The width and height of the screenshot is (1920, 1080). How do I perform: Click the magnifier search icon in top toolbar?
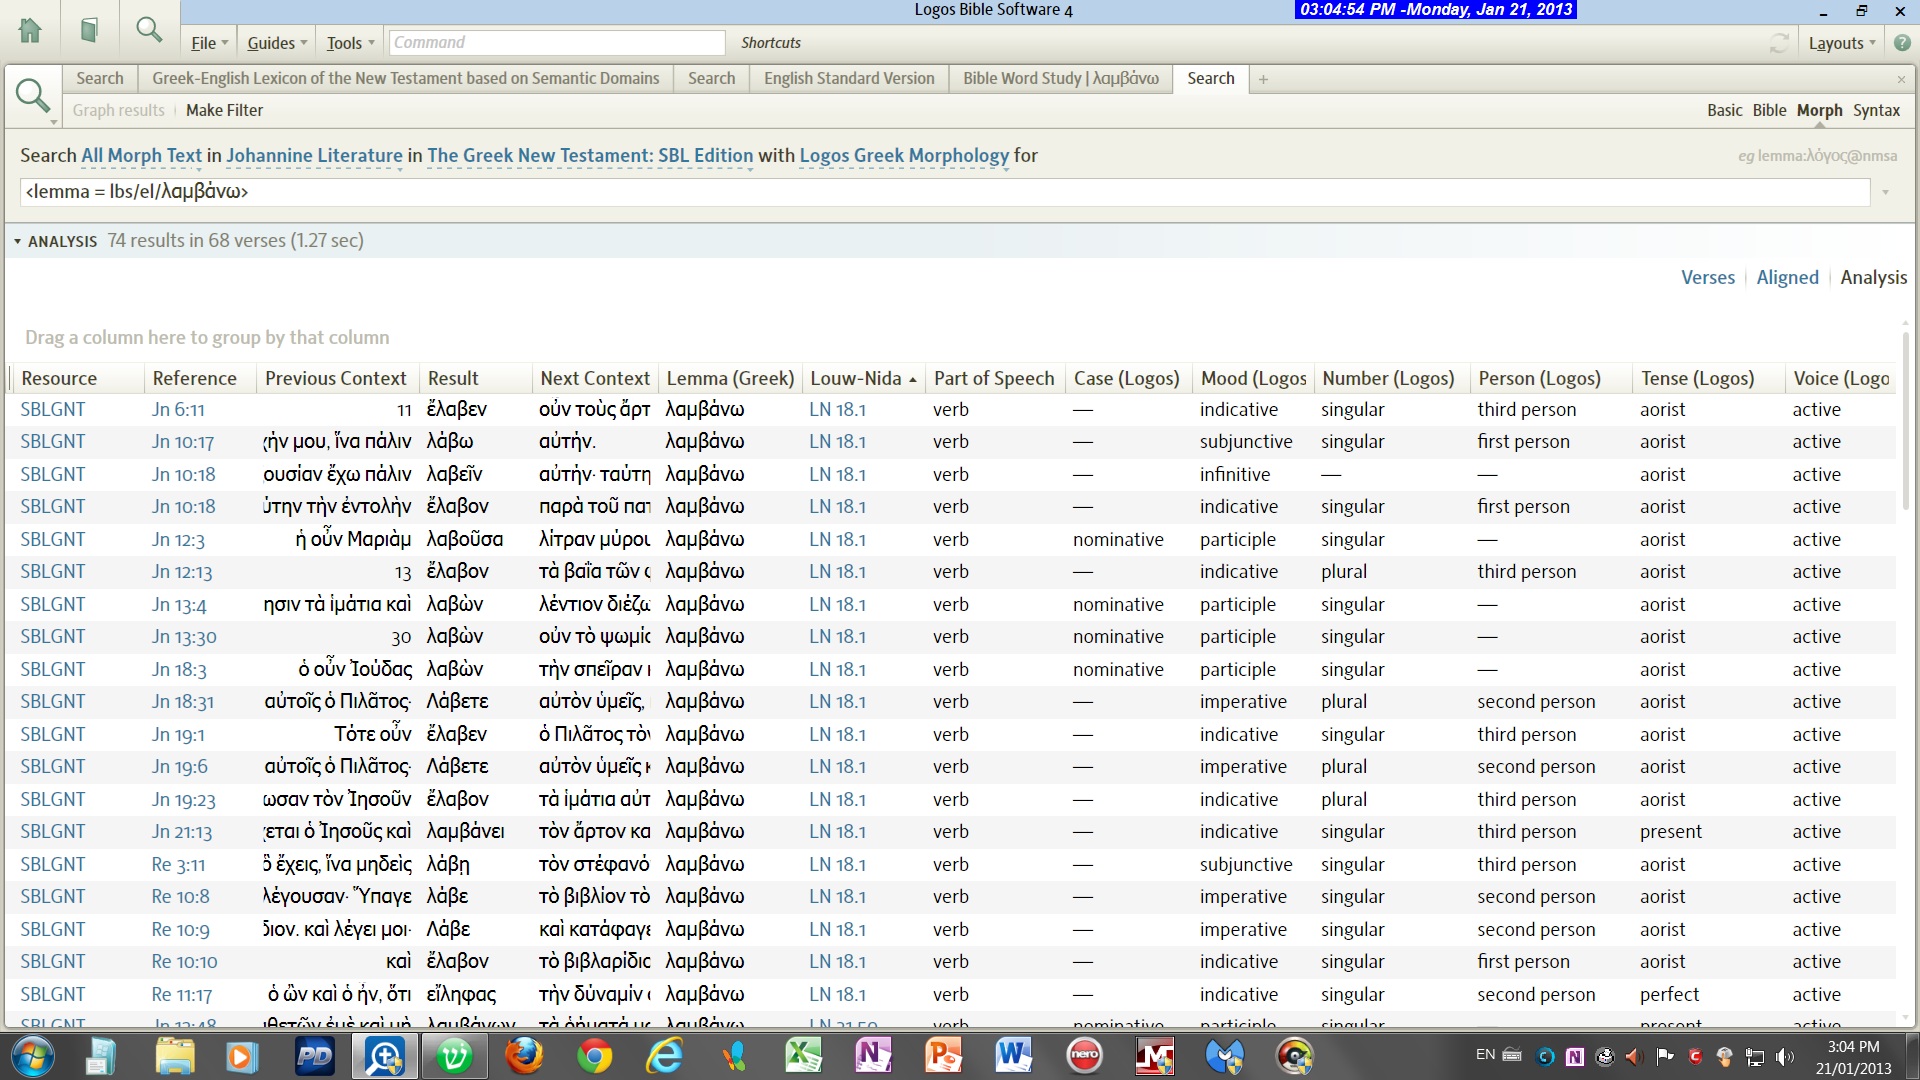pyautogui.click(x=149, y=30)
